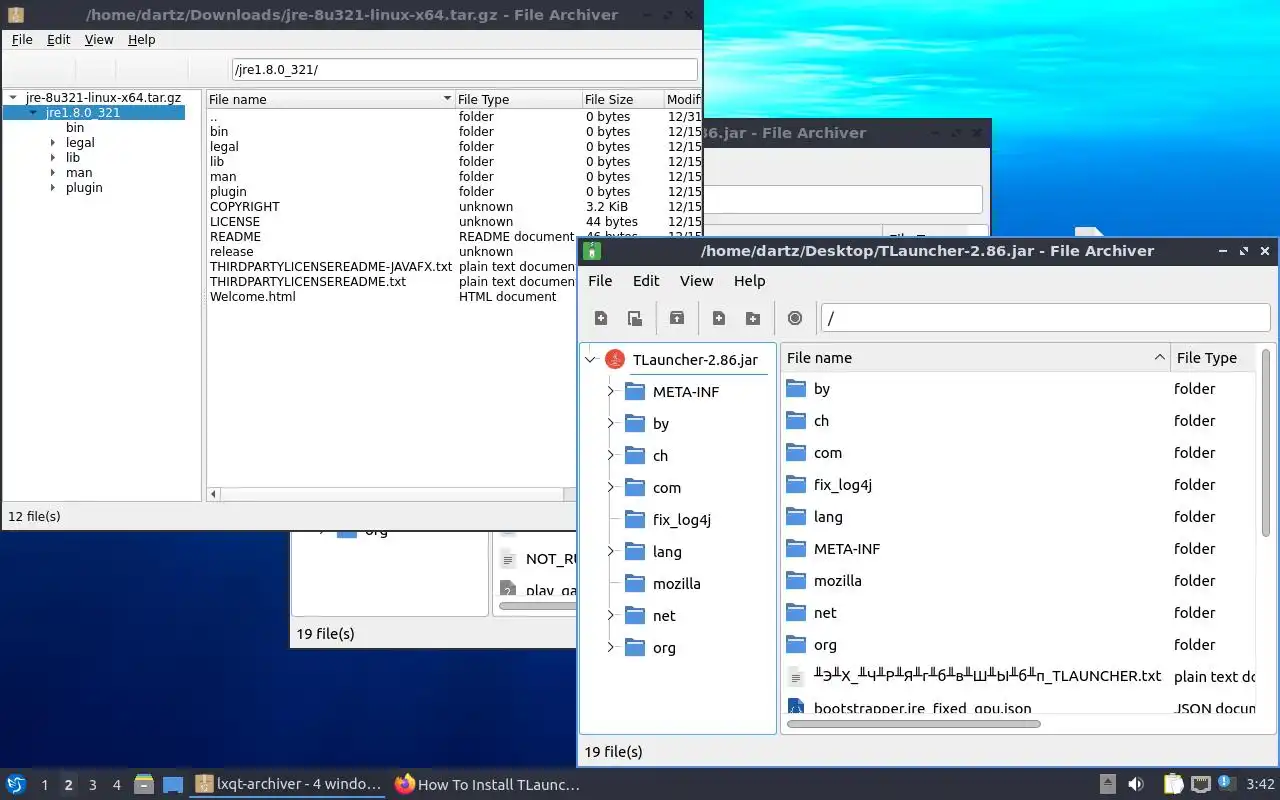Viewport: 1280px width, 800px height.
Task: Click New archive icon in TLauncher window toolbar
Action: [601, 318]
